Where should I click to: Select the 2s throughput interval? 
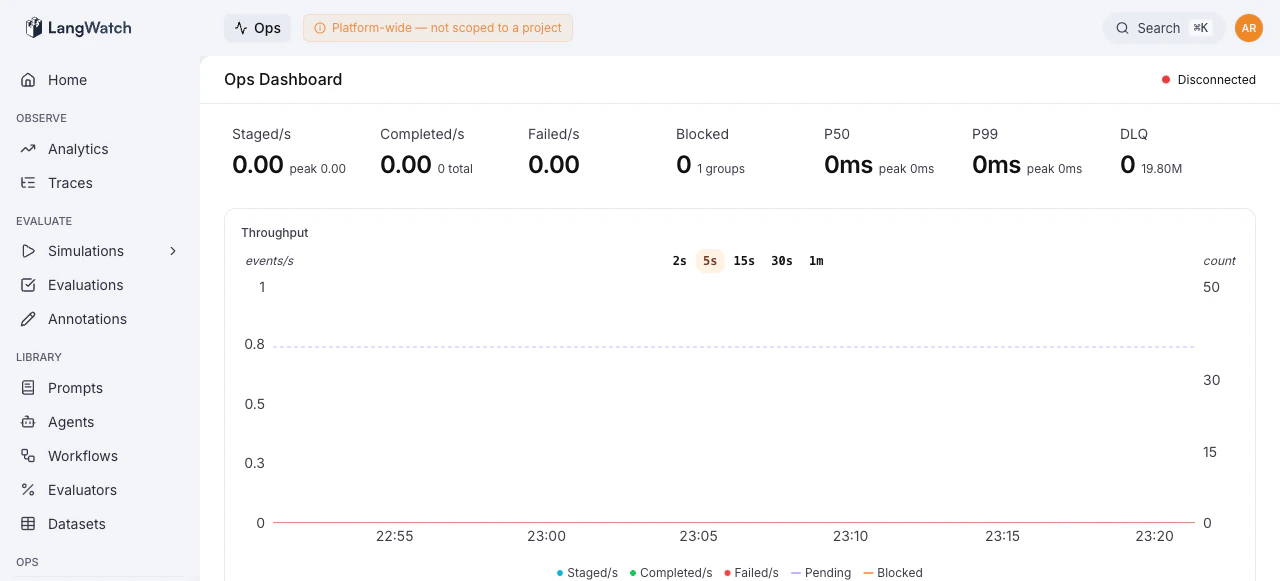click(x=680, y=261)
